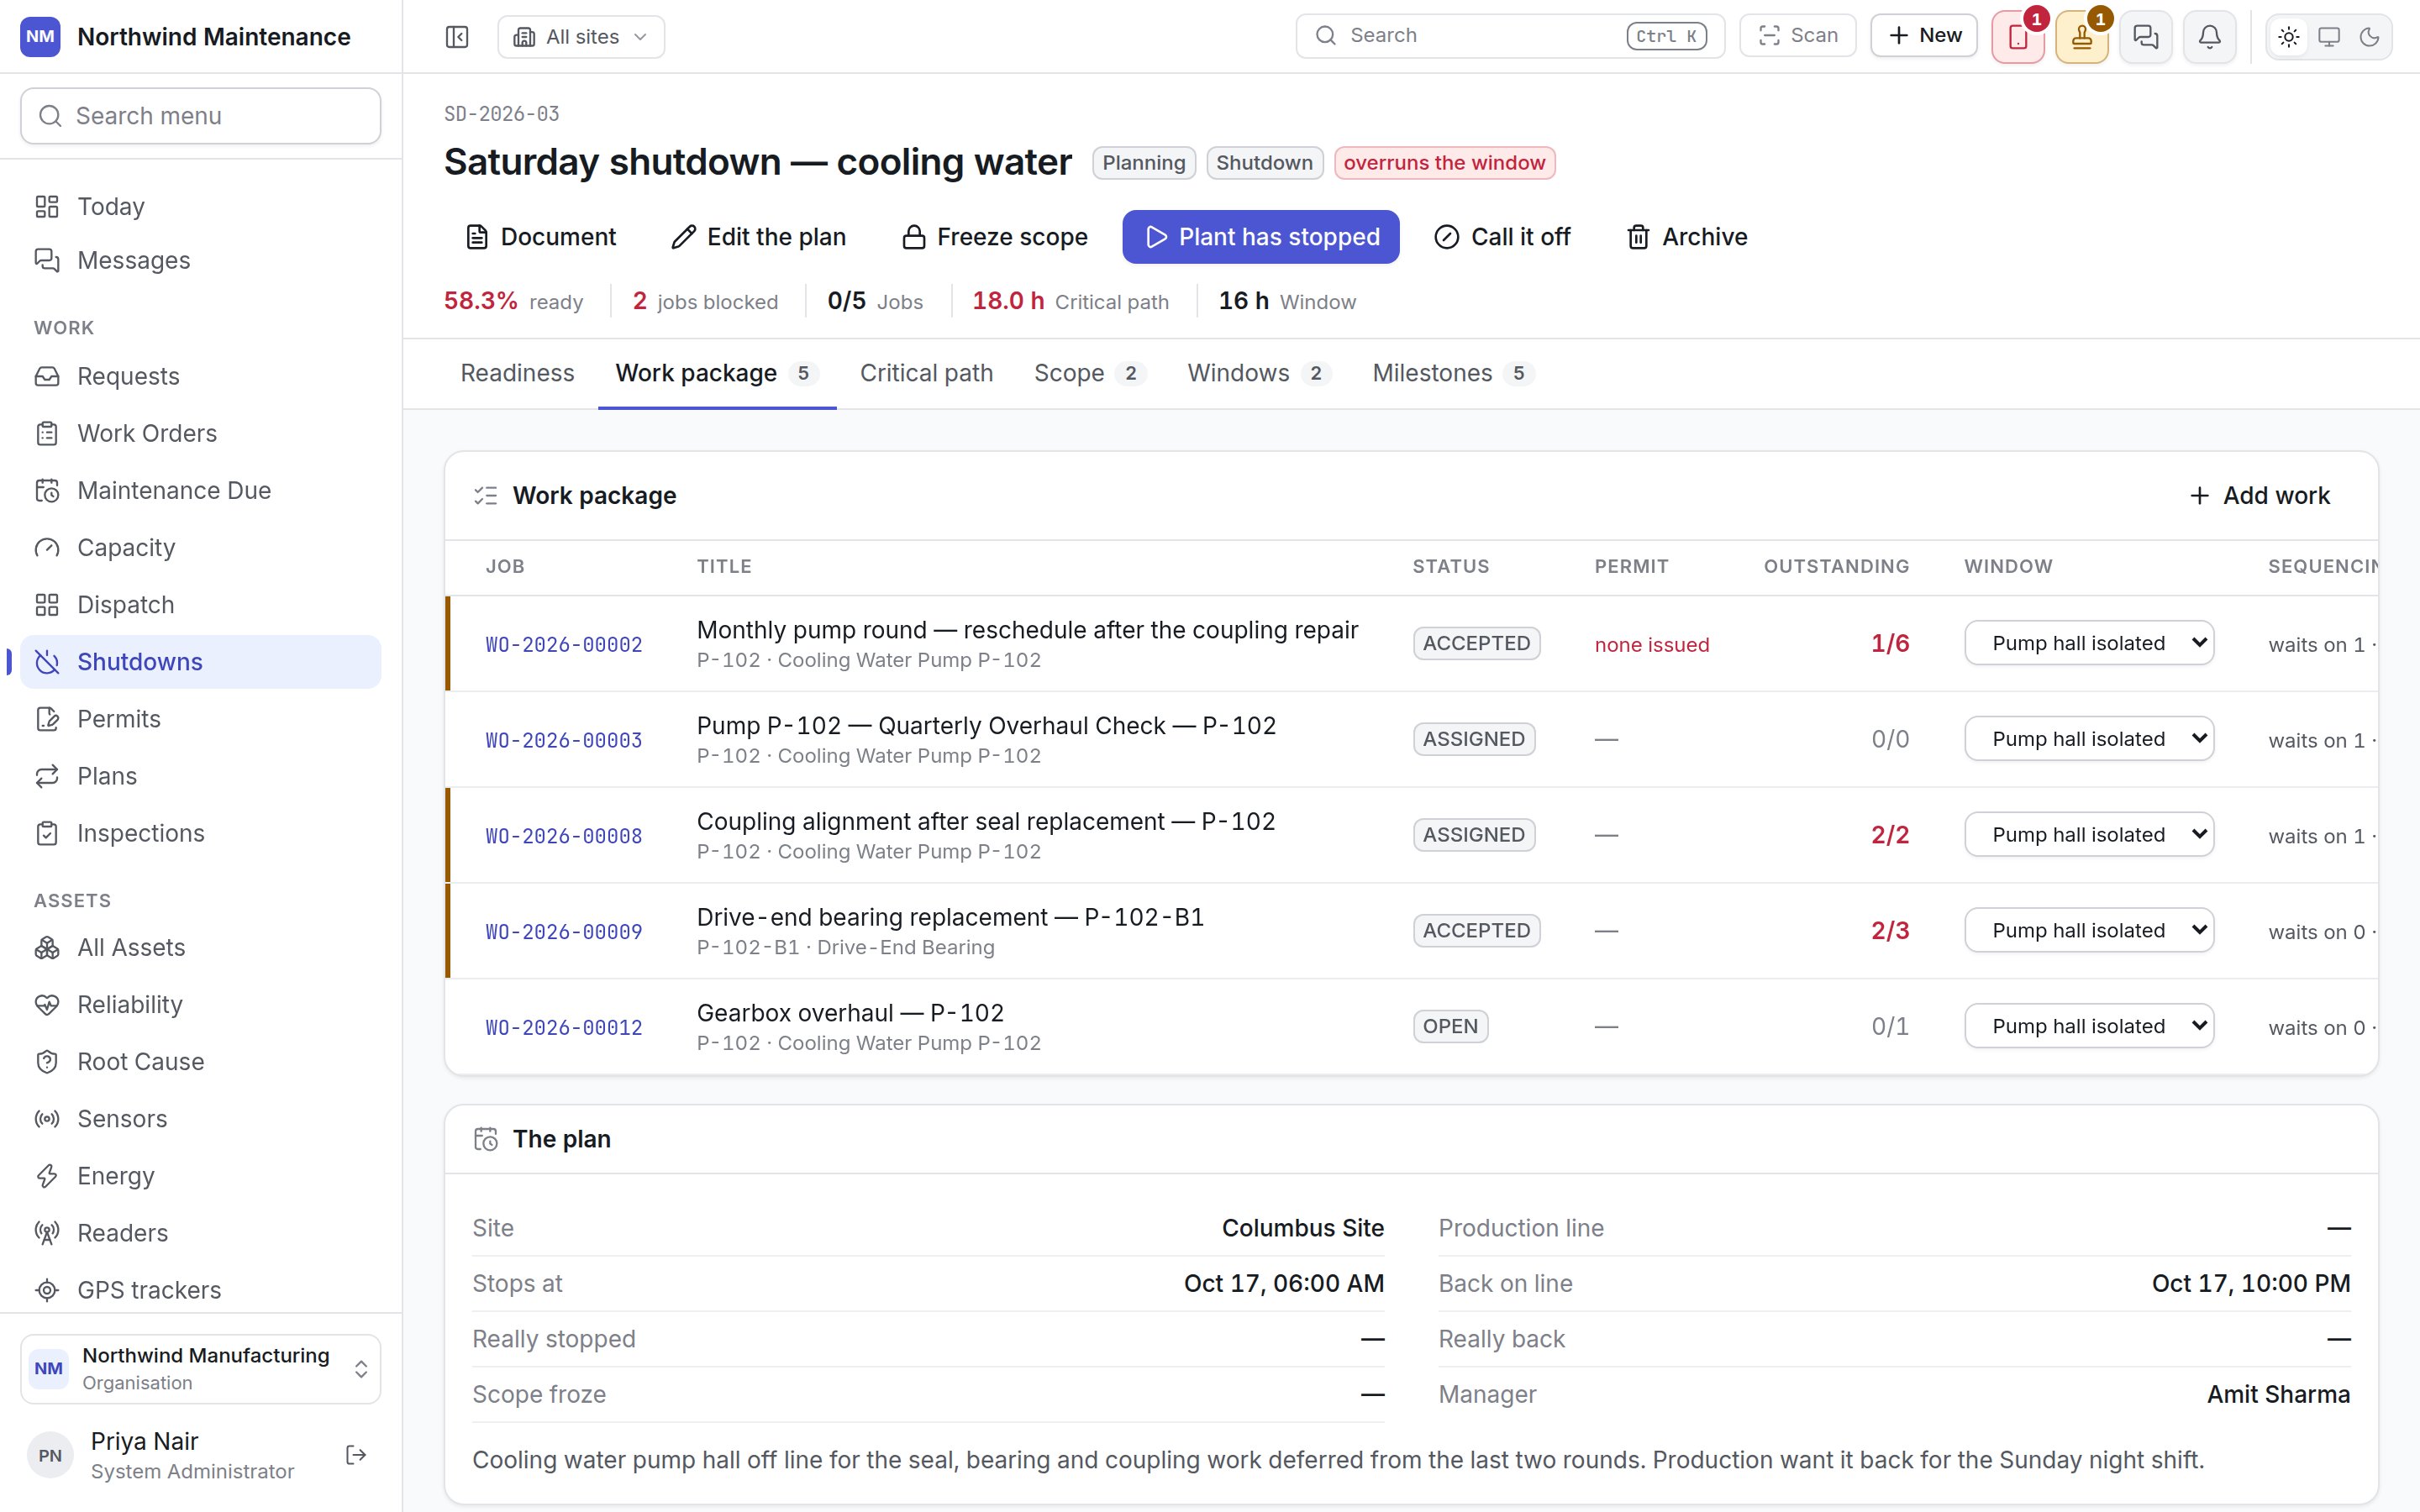2420x1512 pixels.
Task: Open work order WO-2026-00012 link
Action: (x=564, y=1028)
